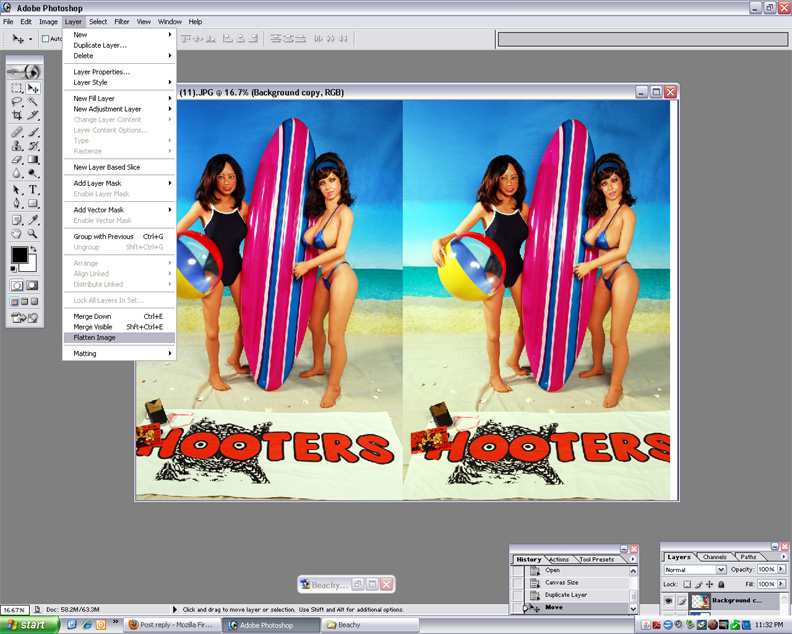Open the blending mode Normal dropdown
Screen dimensions: 792x634
(695, 569)
